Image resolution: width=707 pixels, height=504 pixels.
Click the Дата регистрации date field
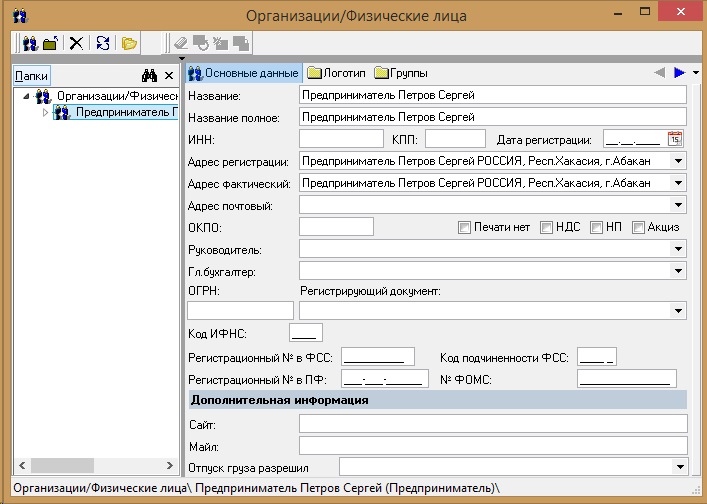point(635,139)
